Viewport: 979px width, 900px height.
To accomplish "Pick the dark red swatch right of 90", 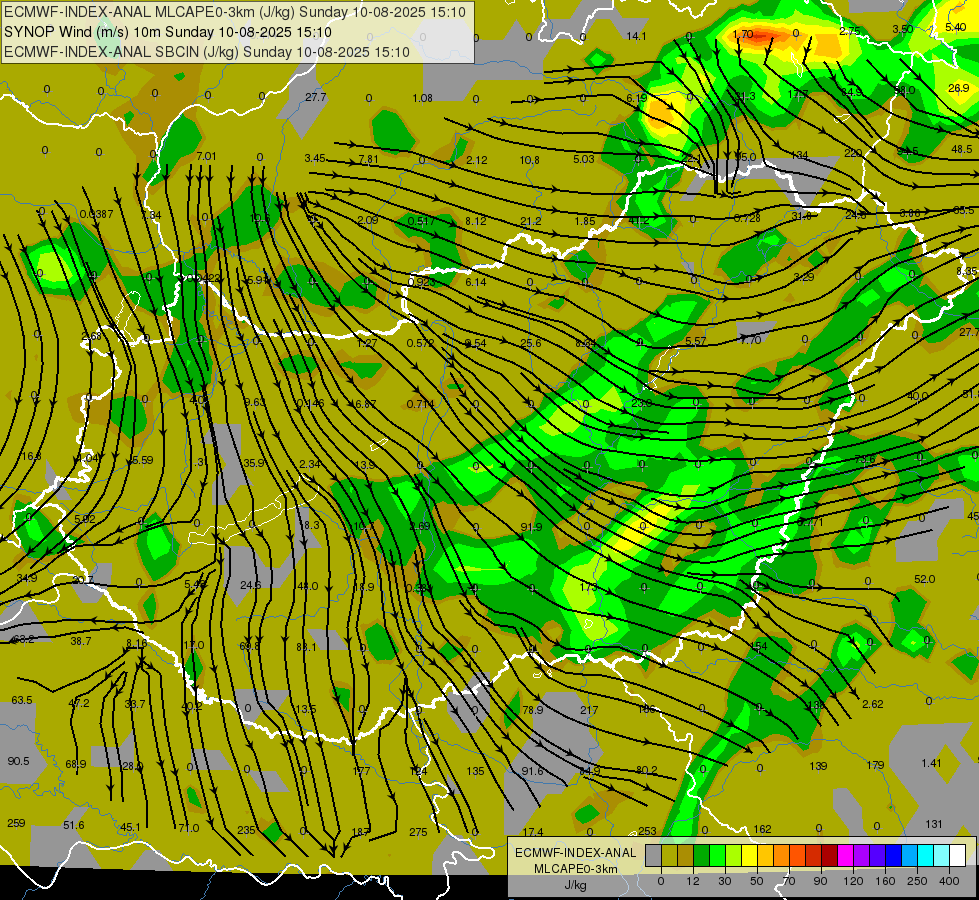I will point(830,855).
